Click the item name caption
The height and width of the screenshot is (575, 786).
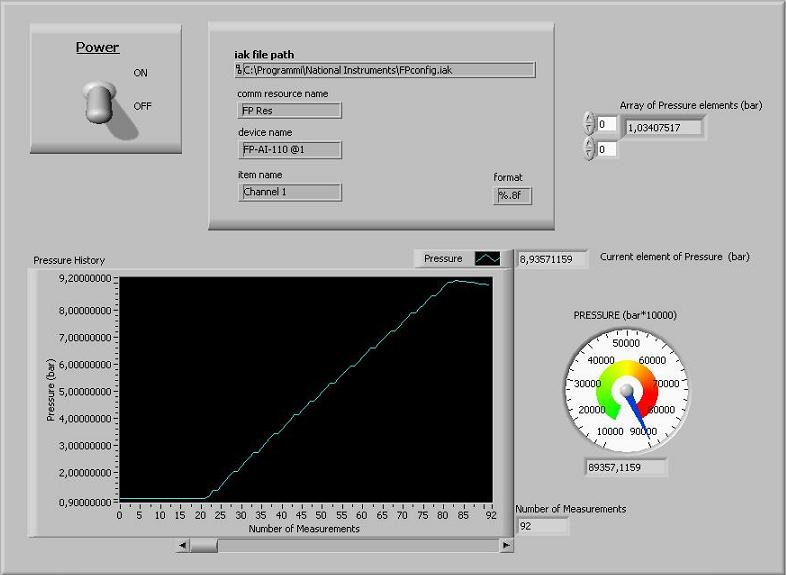point(260,175)
